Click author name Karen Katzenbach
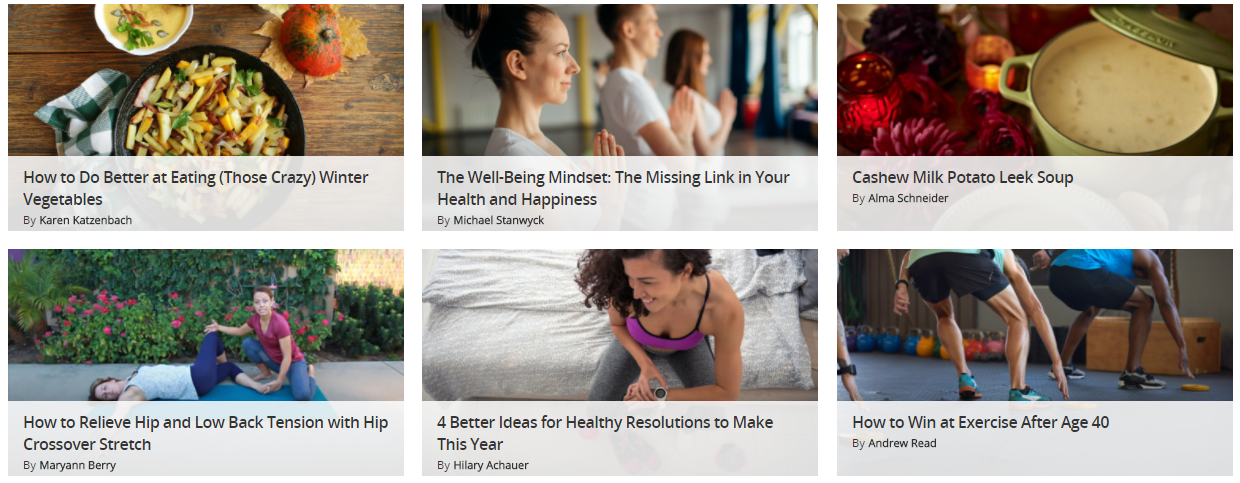Image resolution: width=1240 pixels, height=483 pixels. click(x=85, y=220)
